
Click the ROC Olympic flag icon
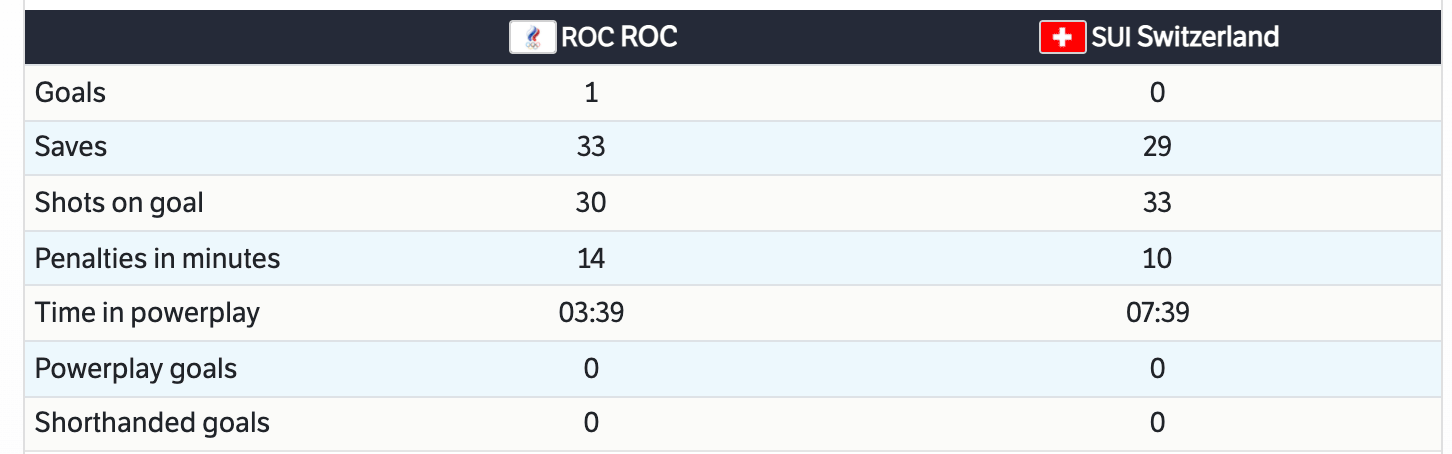click(x=533, y=38)
